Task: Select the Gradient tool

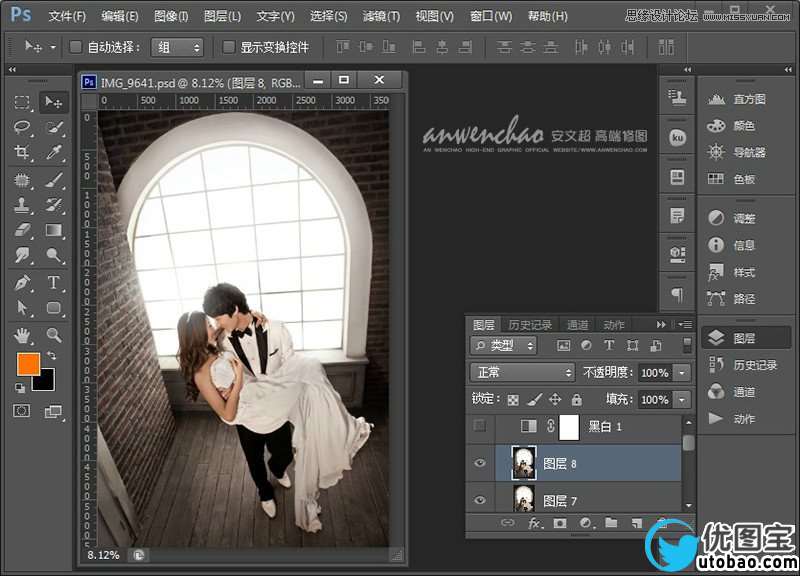Action: pos(53,230)
